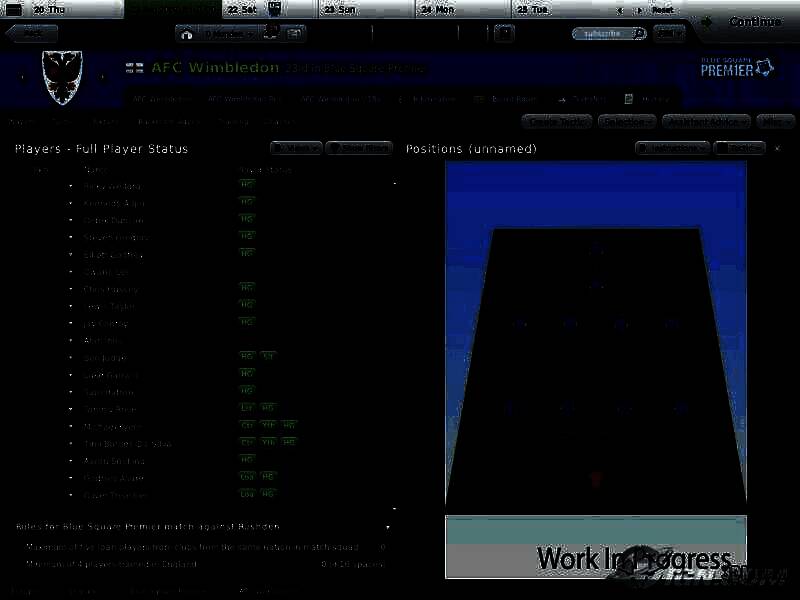Image resolution: width=800 pixels, height=600 pixels.
Task: Click the player list vertical scrollbar
Action: [x=394, y=340]
